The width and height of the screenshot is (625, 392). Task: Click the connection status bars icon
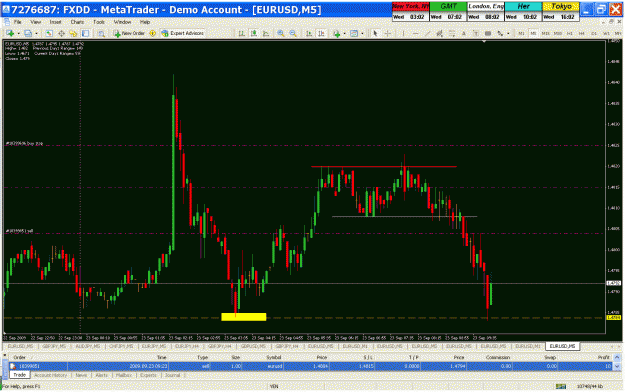pos(561,386)
